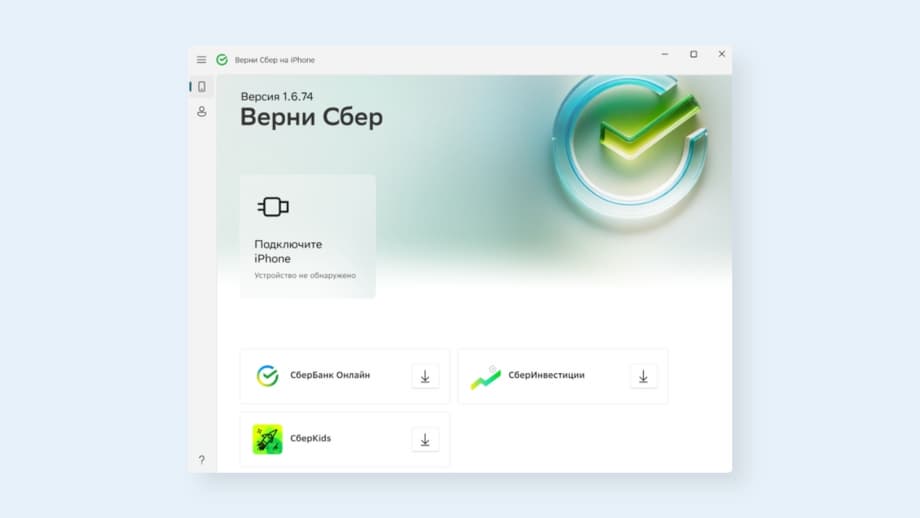Download СберБанк Онлайн via arrow icon

coord(425,377)
